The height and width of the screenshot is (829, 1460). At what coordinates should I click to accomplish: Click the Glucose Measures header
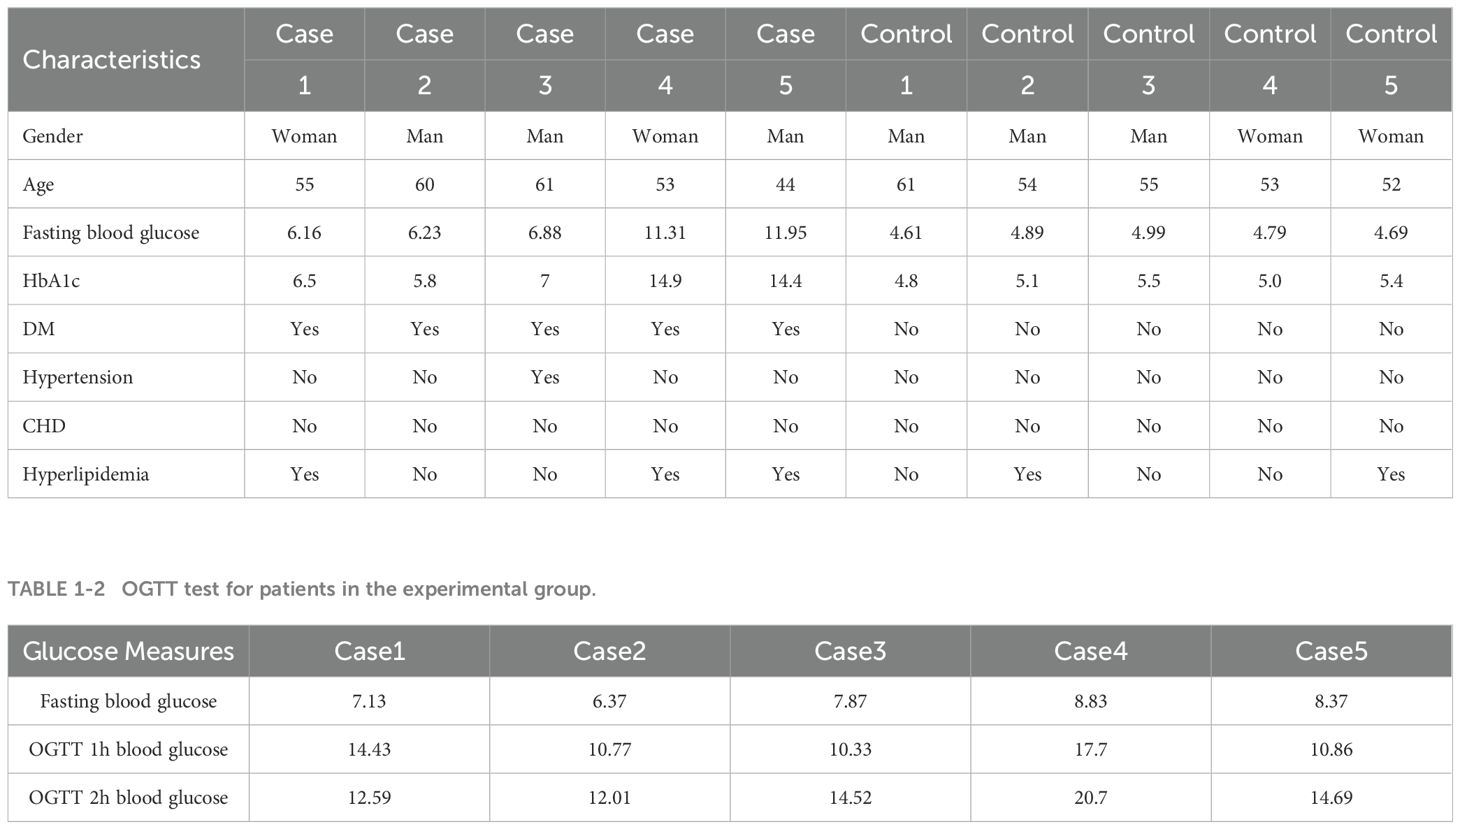click(128, 651)
